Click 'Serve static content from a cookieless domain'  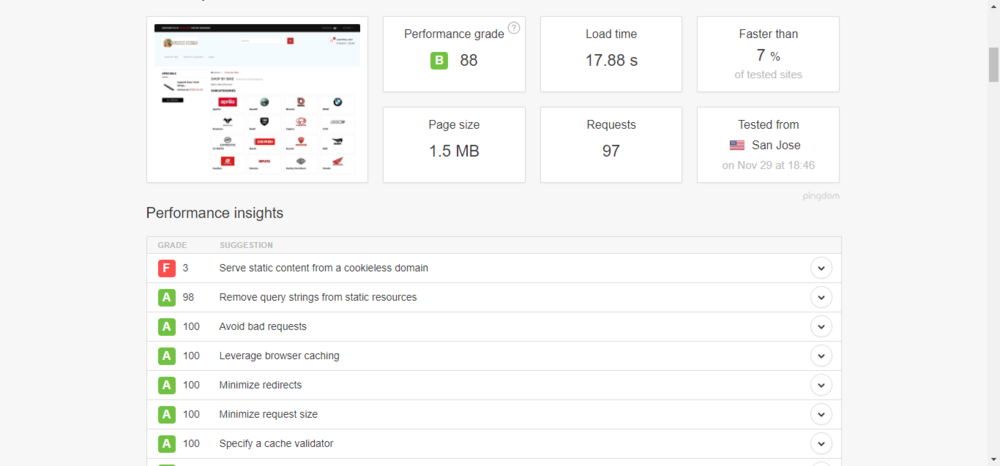tap(323, 268)
